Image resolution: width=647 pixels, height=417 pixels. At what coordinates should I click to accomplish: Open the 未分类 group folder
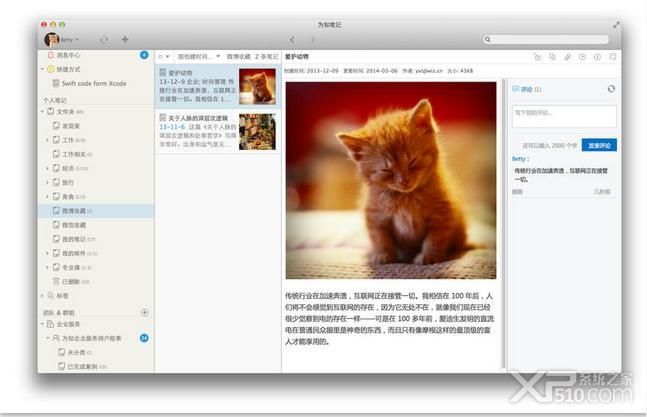(76, 352)
